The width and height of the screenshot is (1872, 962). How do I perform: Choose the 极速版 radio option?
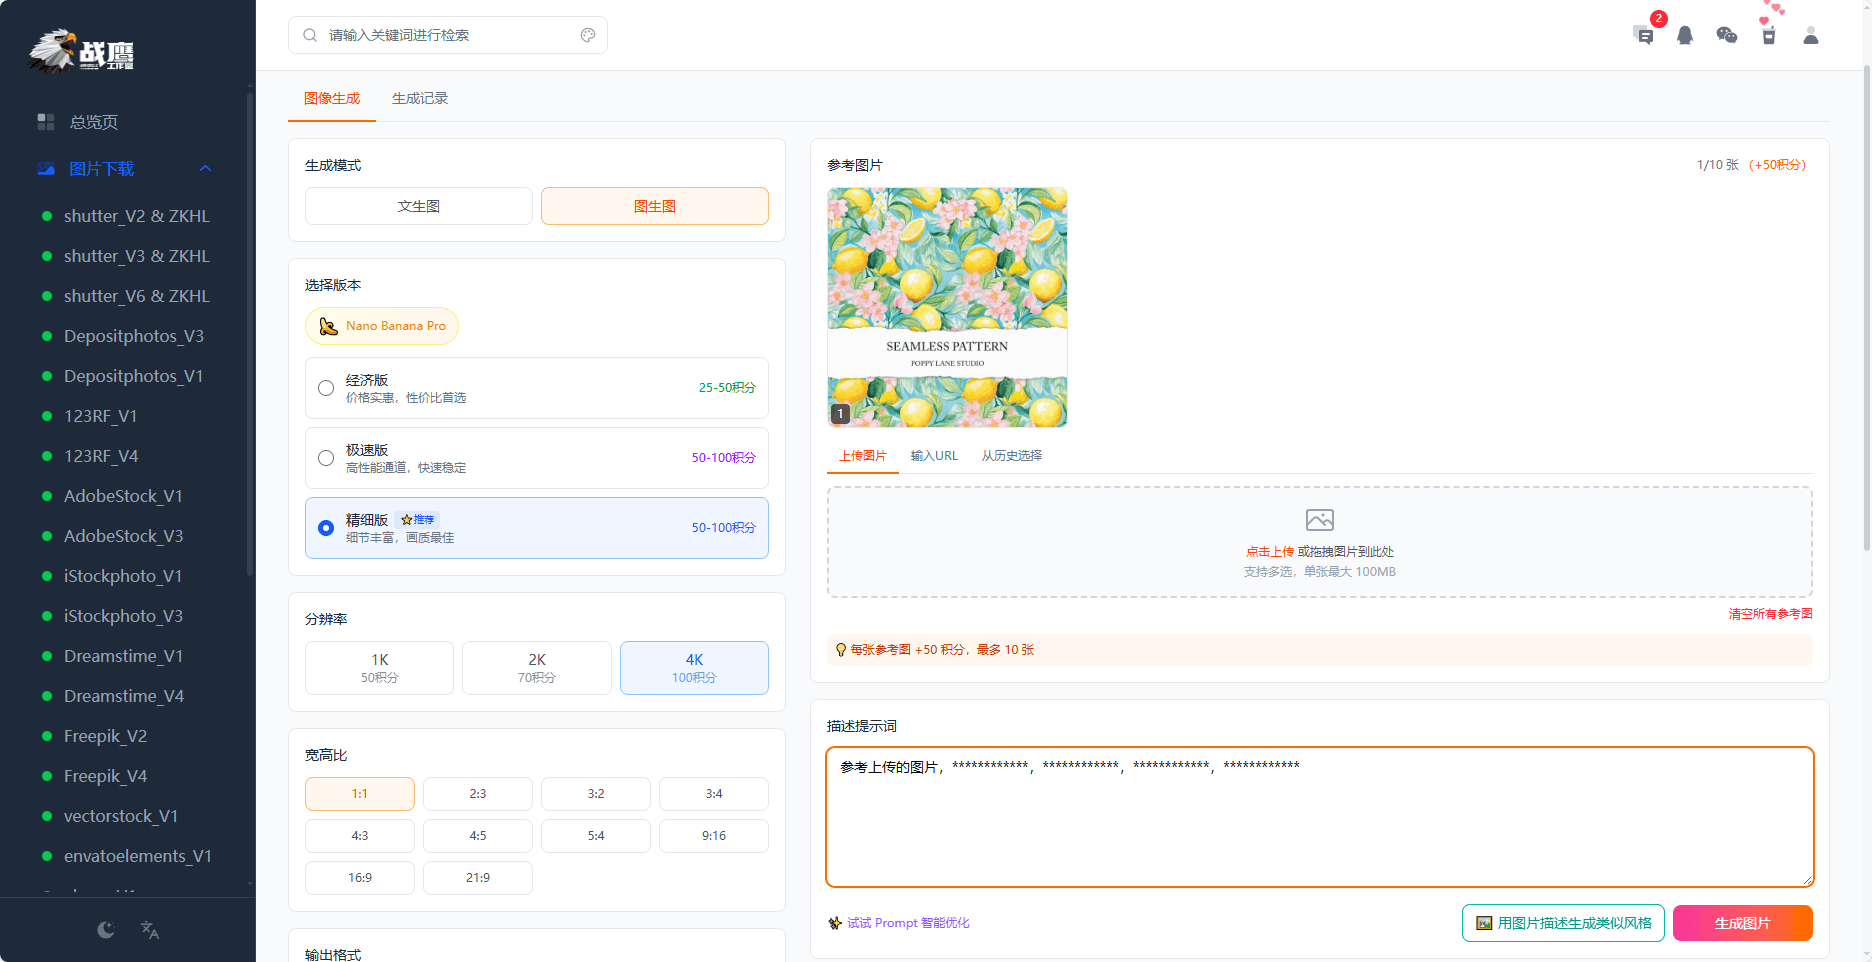[x=325, y=458]
